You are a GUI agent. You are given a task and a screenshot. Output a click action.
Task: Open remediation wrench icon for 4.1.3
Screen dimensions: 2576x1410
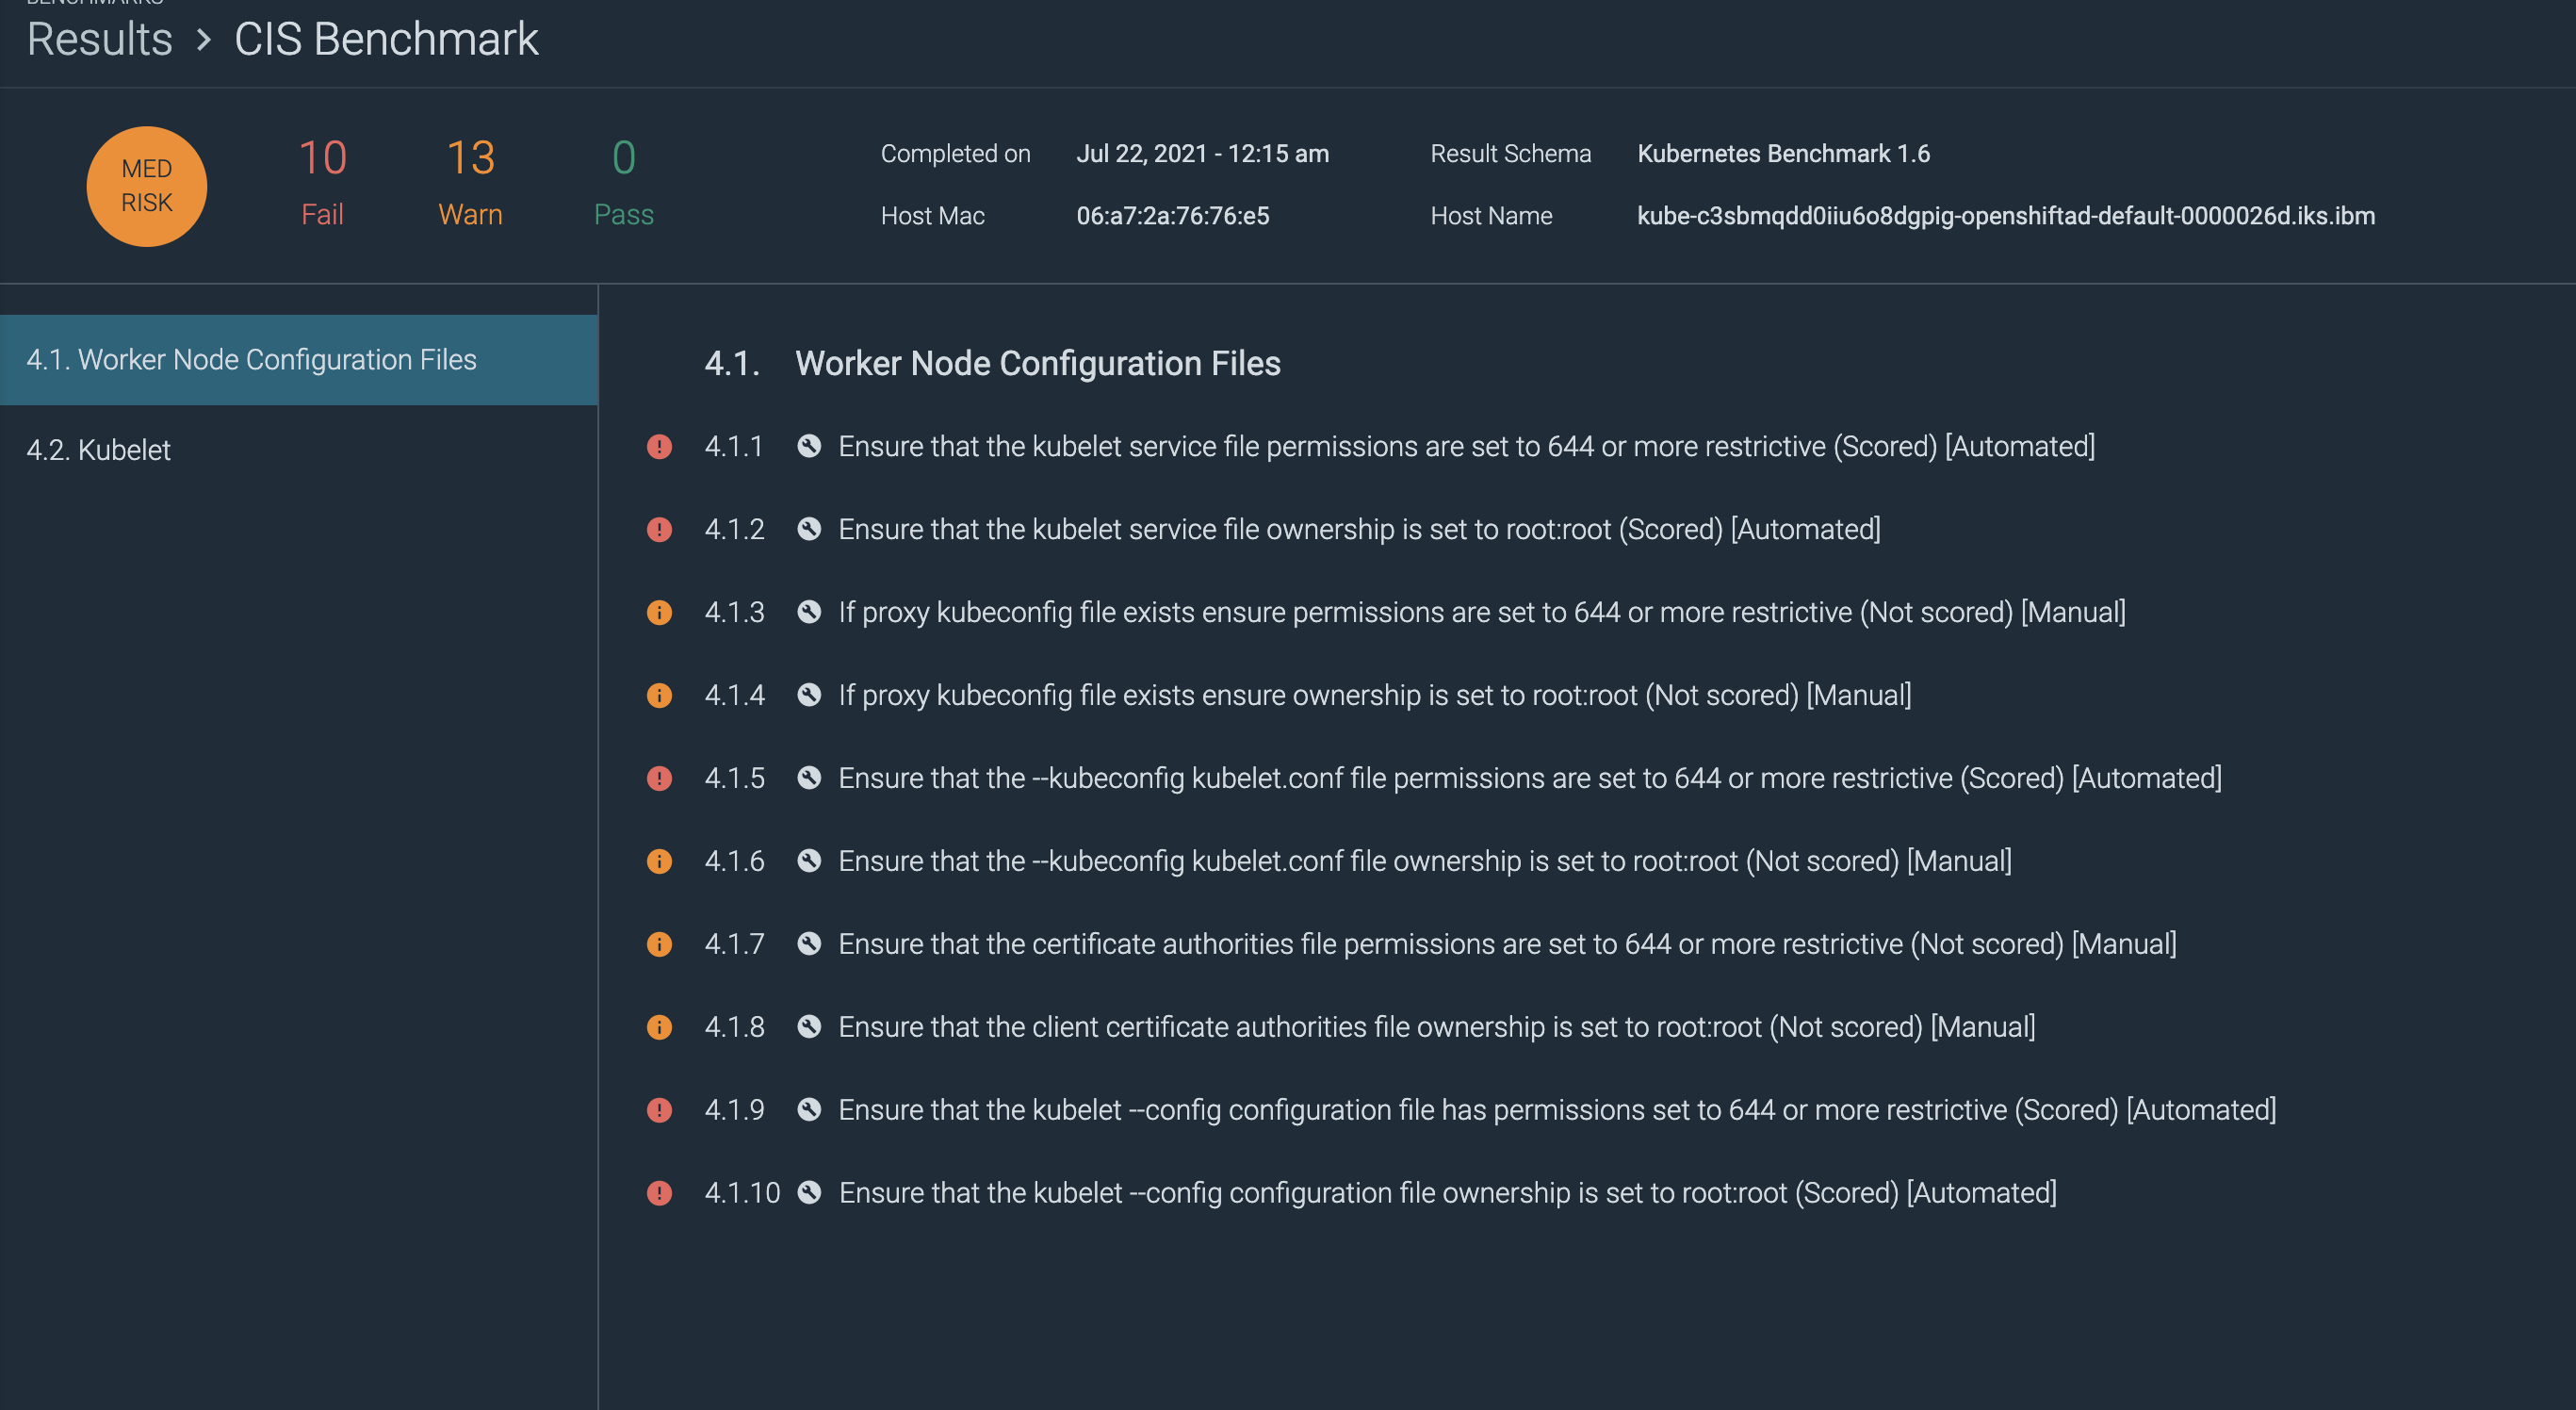pyautogui.click(x=809, y=612)
